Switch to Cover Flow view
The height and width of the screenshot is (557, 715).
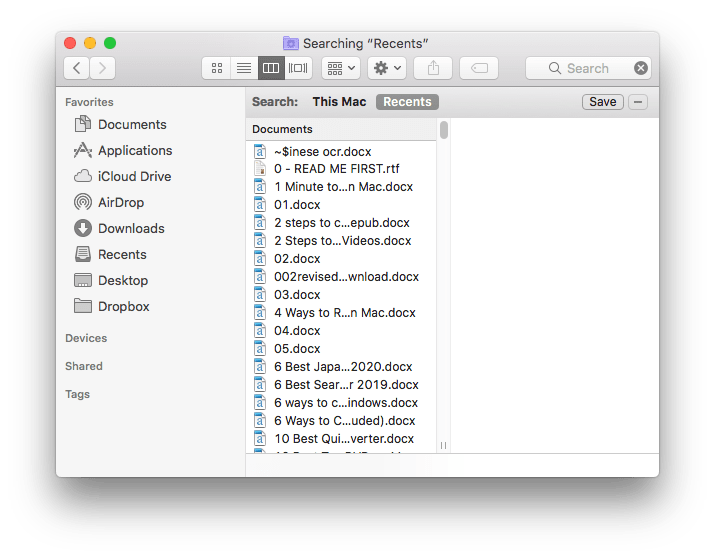298,68
